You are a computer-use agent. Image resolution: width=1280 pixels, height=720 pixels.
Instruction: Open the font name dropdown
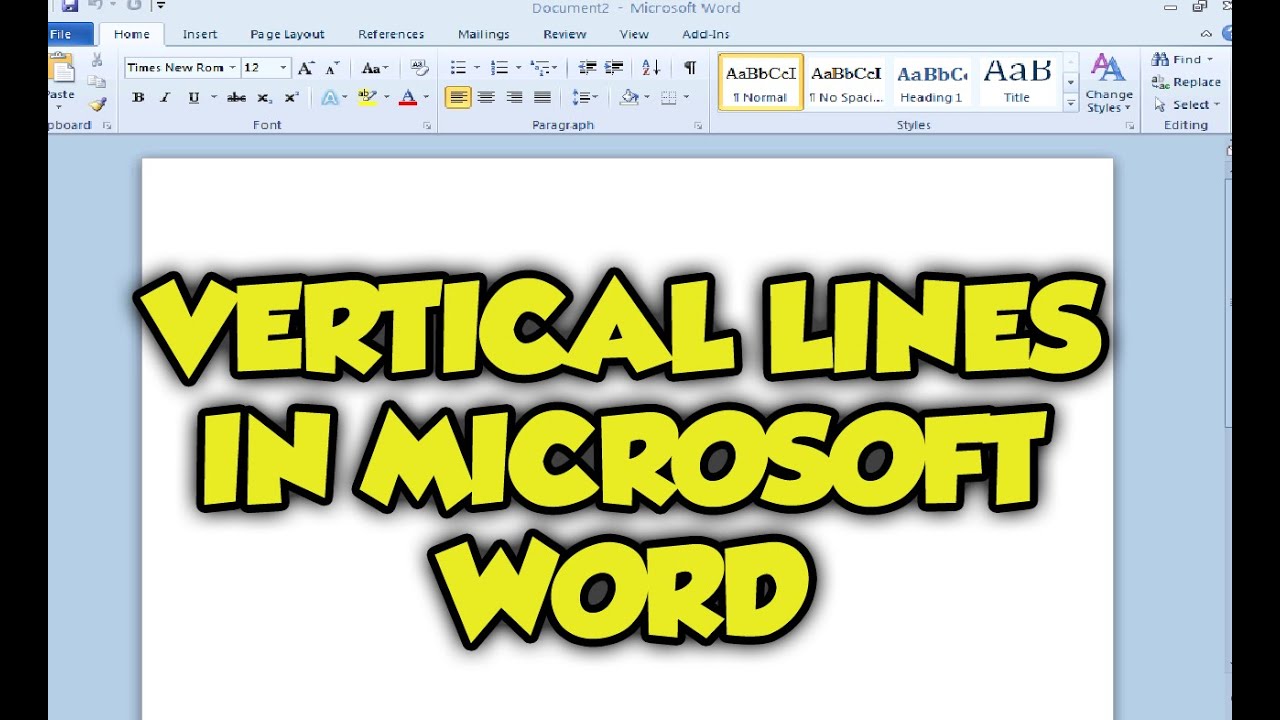232,68
